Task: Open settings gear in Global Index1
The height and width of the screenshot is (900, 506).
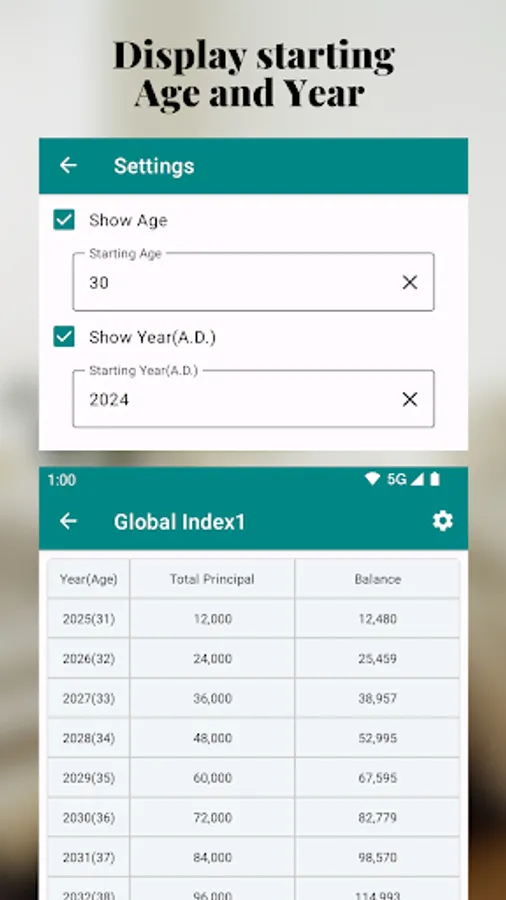Action: (x=442, y=521)
